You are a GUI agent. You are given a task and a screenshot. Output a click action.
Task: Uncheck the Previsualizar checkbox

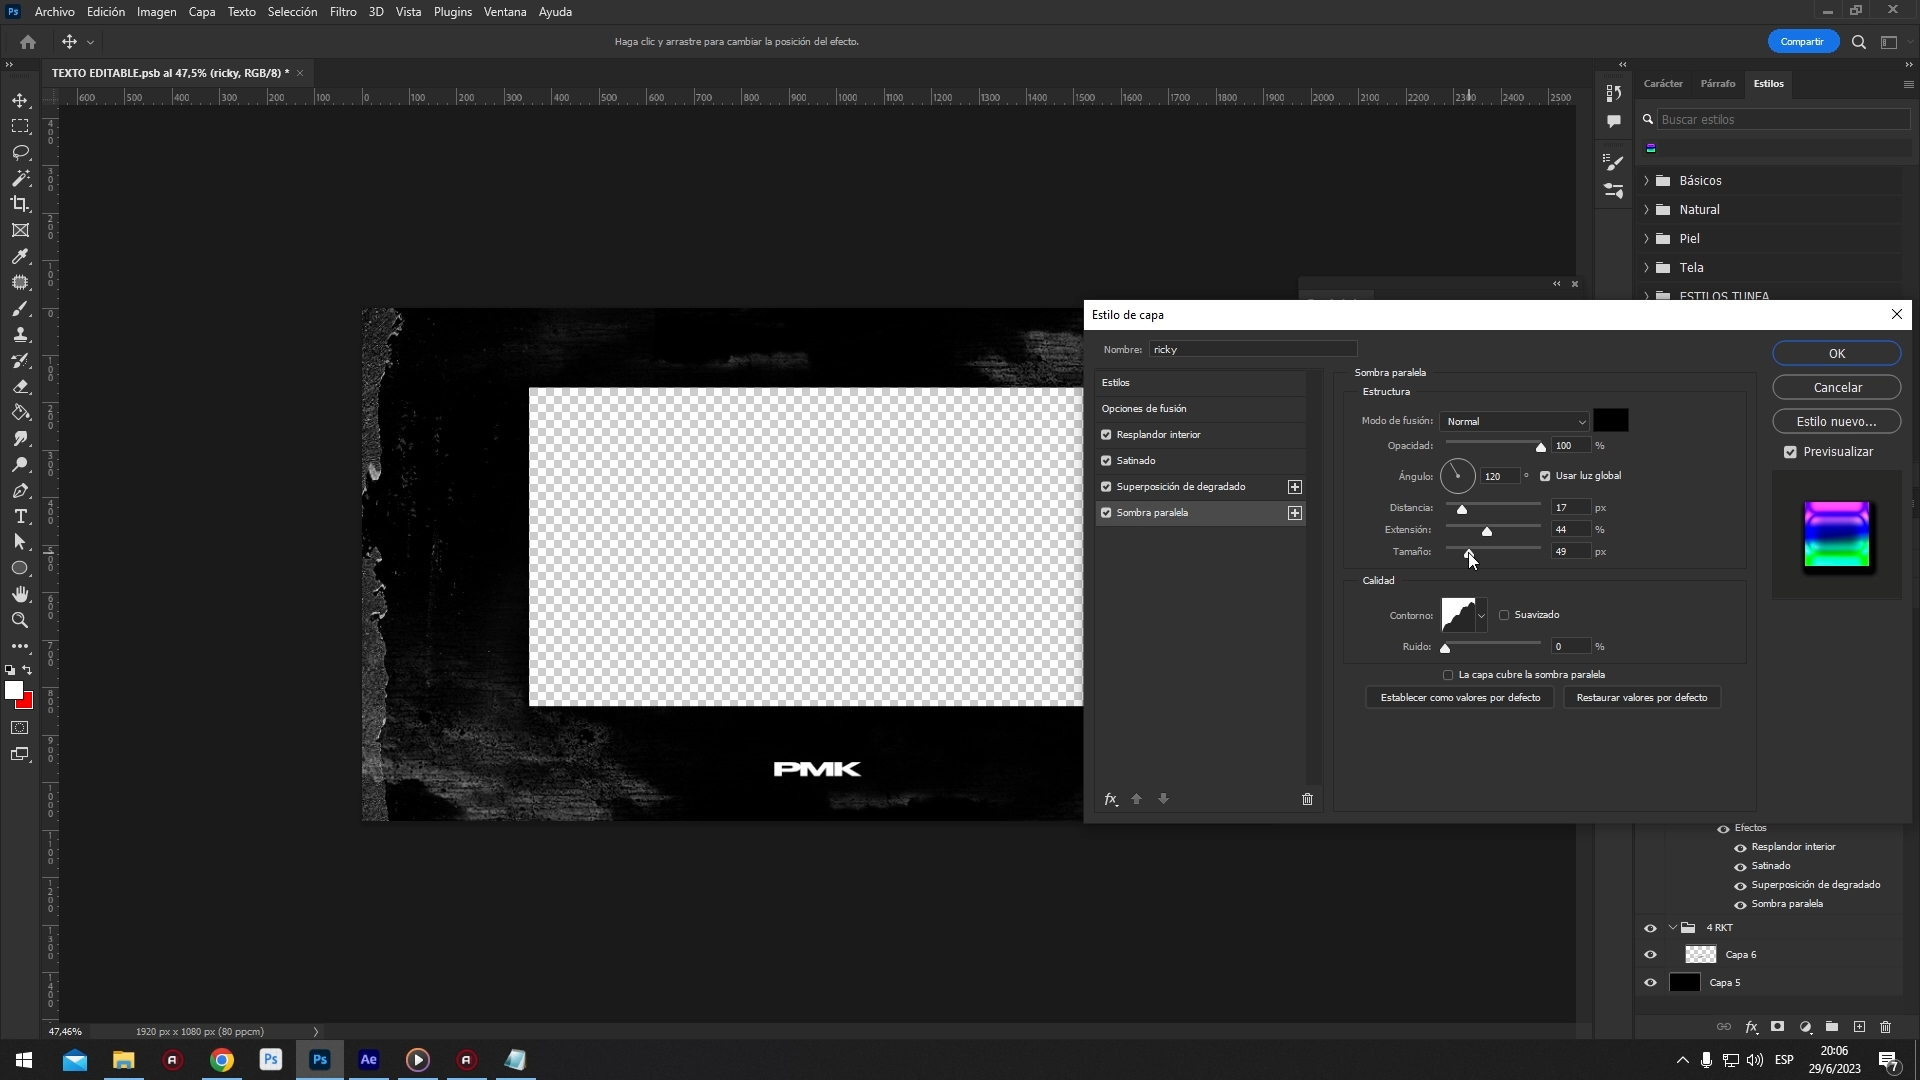(x=1790, y=452)
